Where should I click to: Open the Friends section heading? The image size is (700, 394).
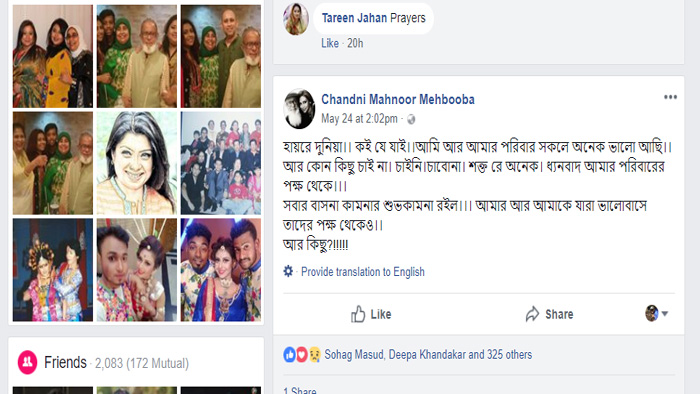tap(65, 362)
